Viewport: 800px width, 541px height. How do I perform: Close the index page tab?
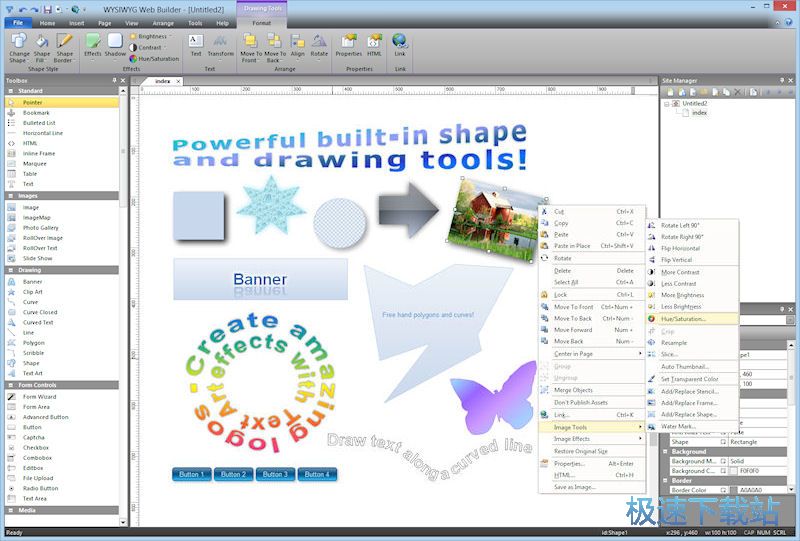pos(178,82)
